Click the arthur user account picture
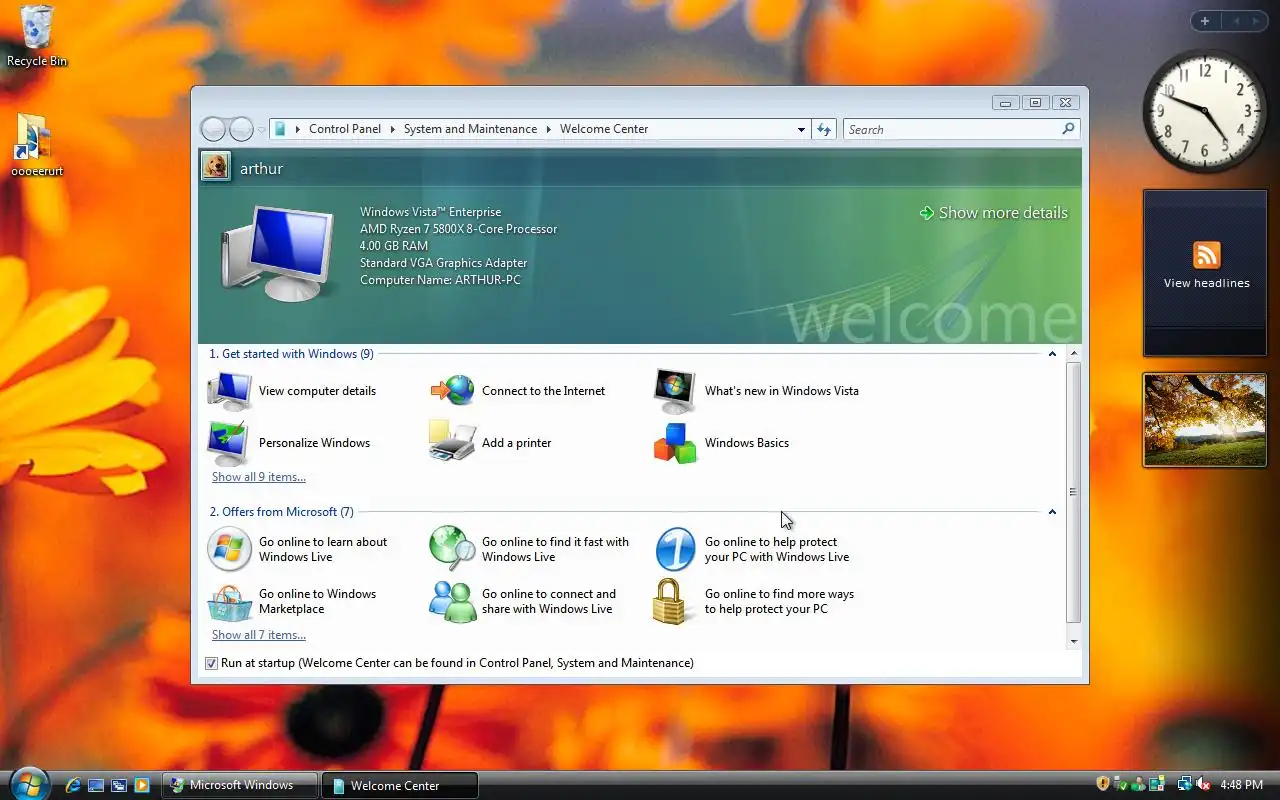The width and height of the screenshot is (1280, 800). [x=215, y=167]
